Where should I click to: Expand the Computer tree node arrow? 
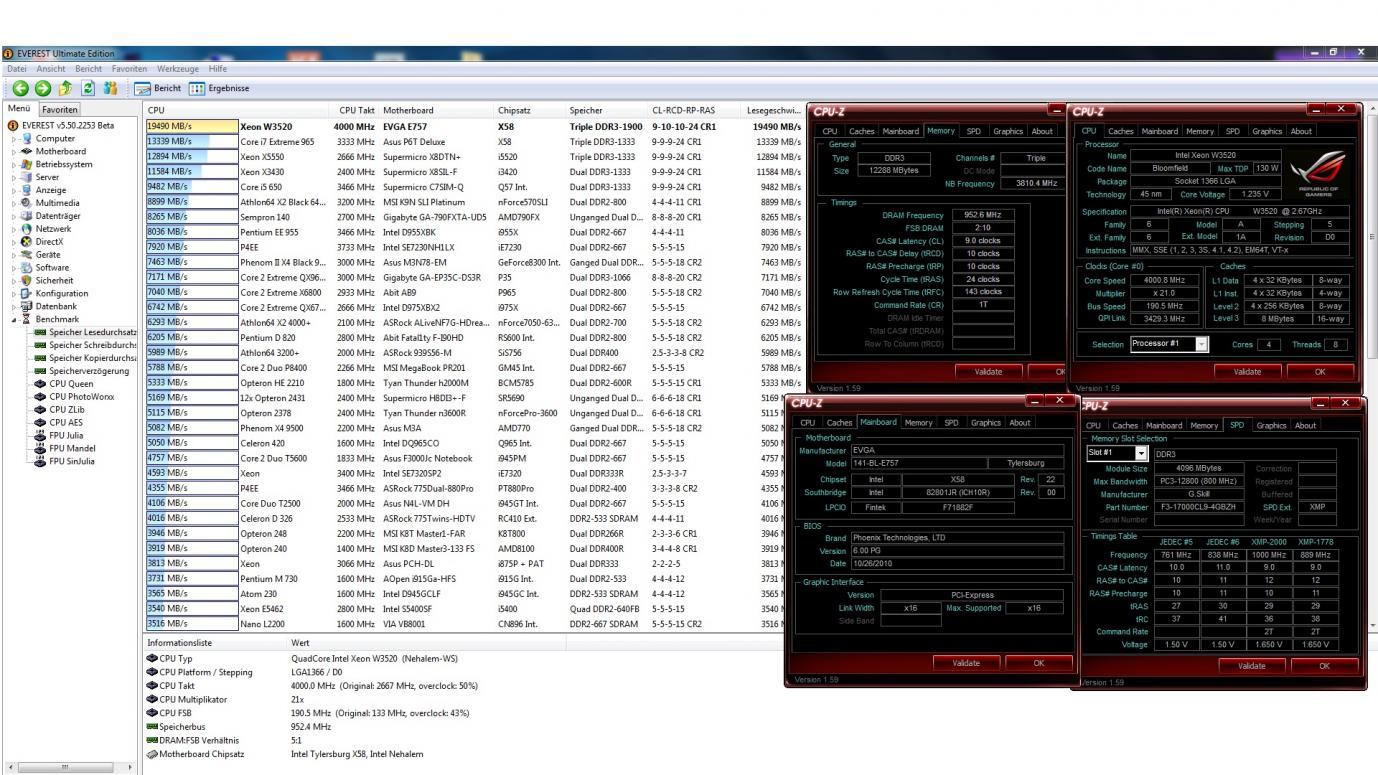(14, 138)
